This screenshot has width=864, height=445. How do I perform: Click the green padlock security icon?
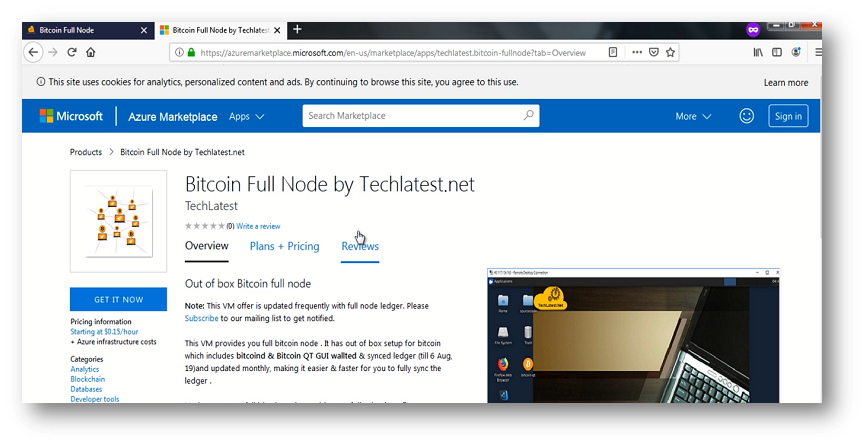click(x=191, y=52)
